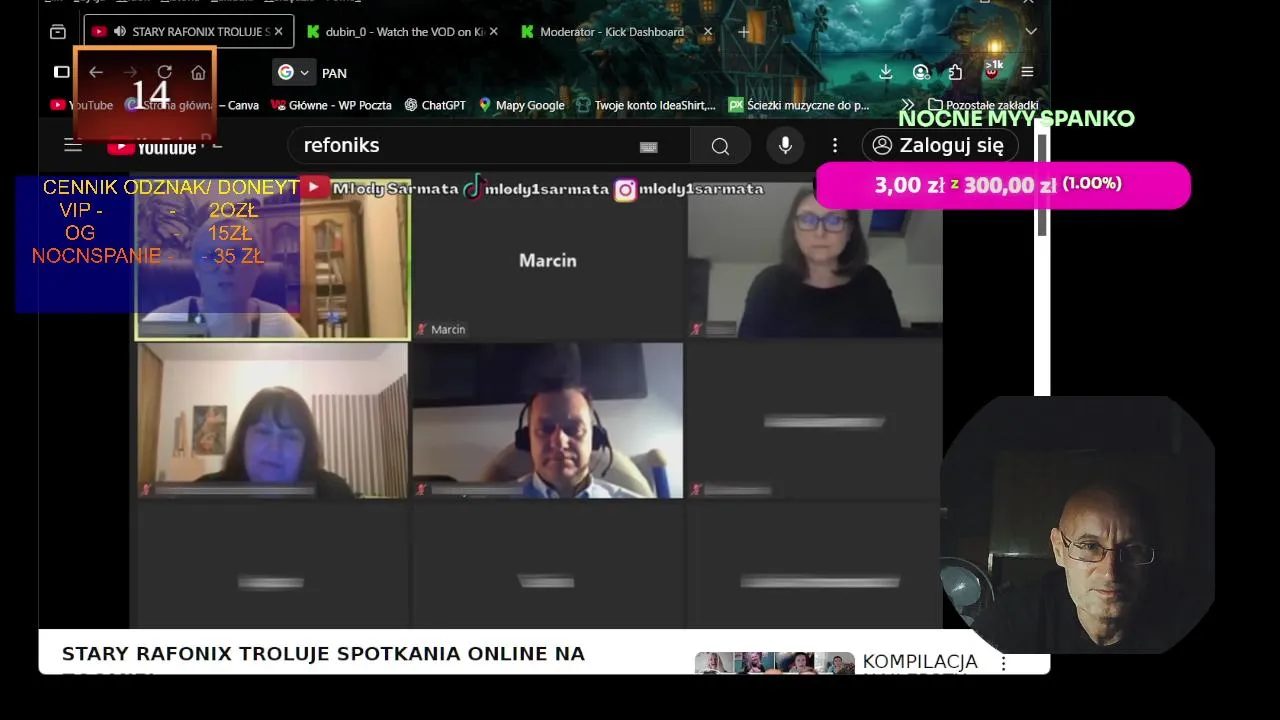Viewport: 1280px width, 720px height.
Task: Open Ścieżki muzyczne do p... bookmark
Action: (800, 105)
